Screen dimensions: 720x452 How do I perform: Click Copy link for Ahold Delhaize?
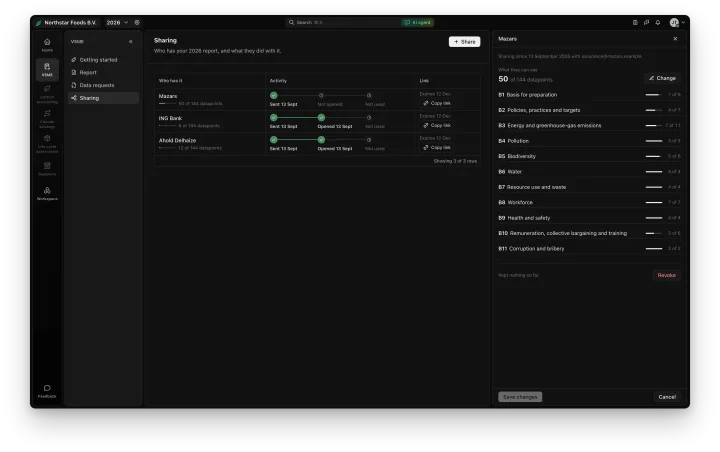(x=437, y=147)
